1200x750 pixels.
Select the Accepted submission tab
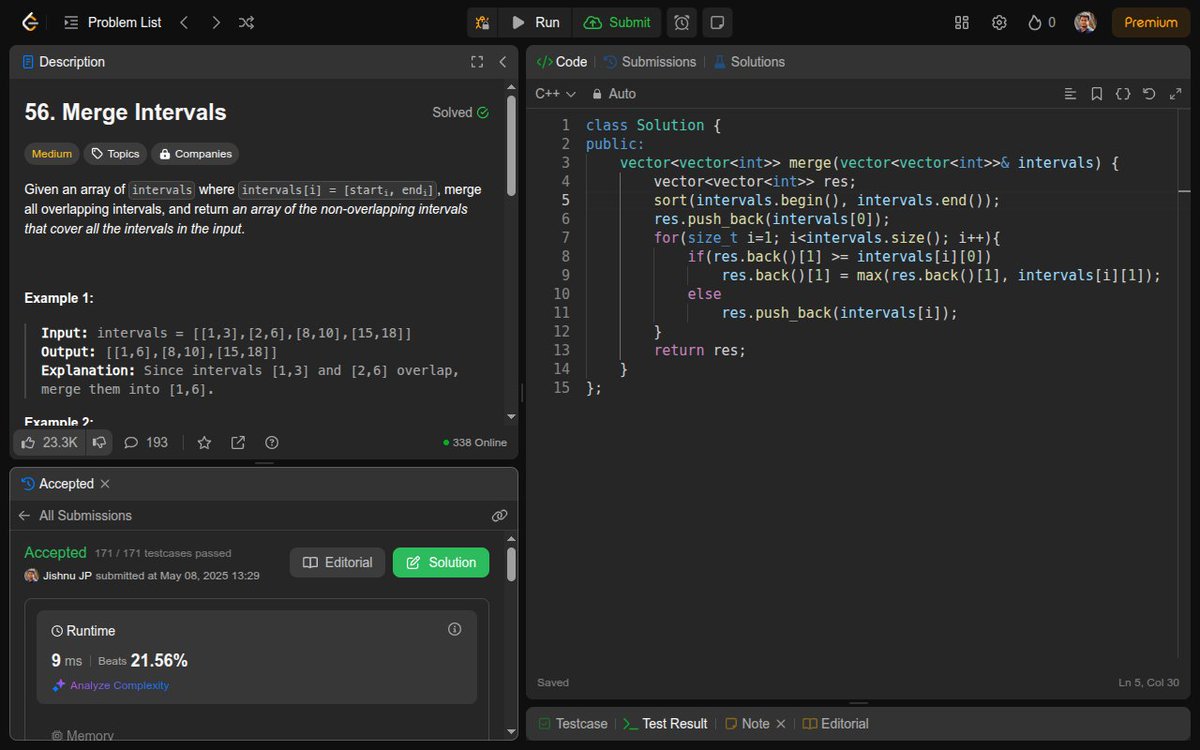[58, 484]
